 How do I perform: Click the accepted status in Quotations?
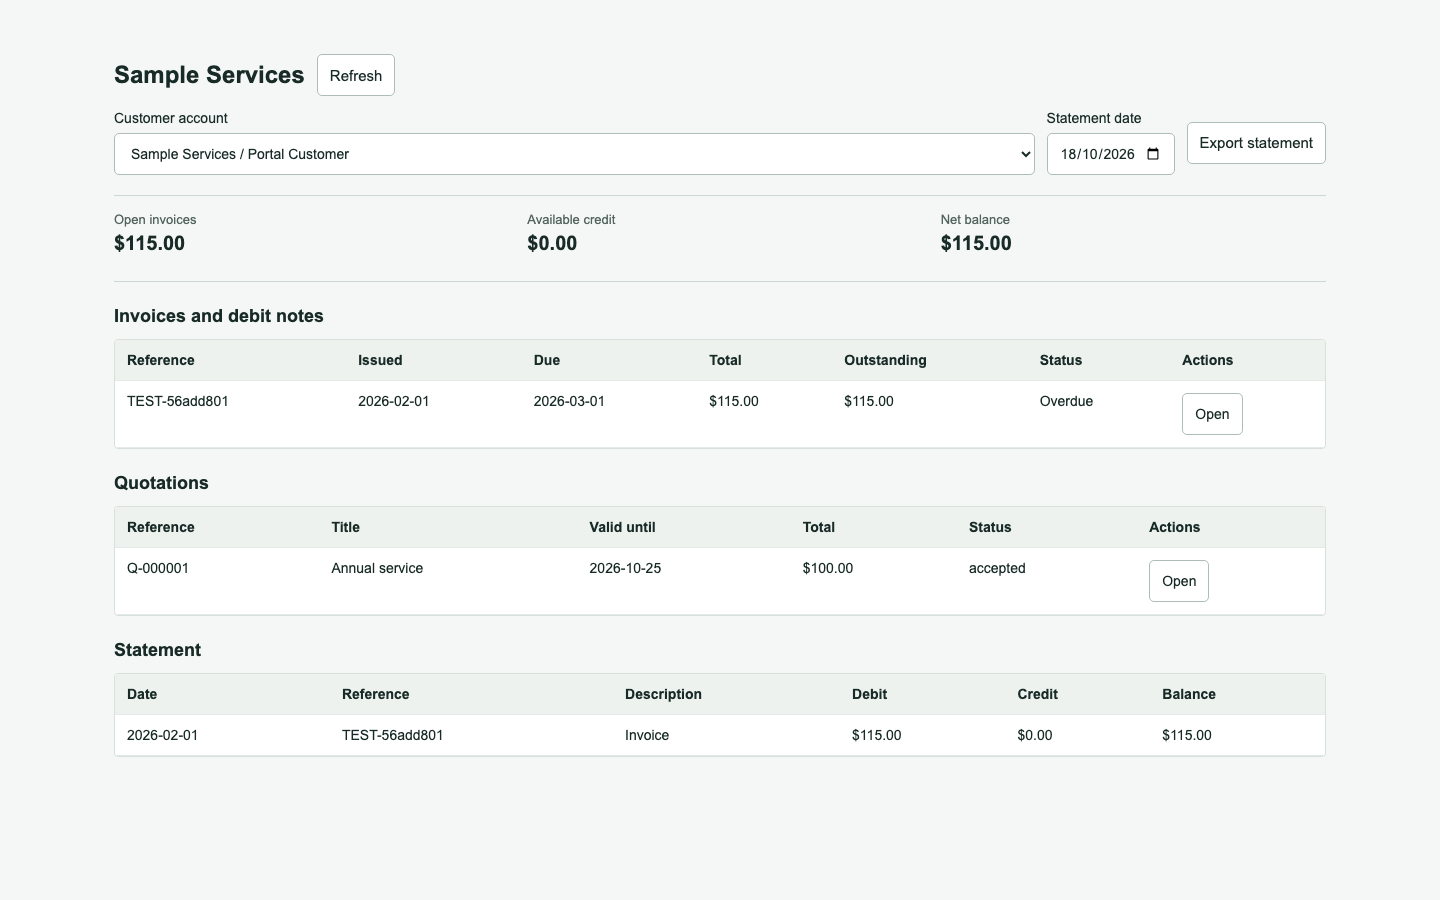[x=997, y=568]
